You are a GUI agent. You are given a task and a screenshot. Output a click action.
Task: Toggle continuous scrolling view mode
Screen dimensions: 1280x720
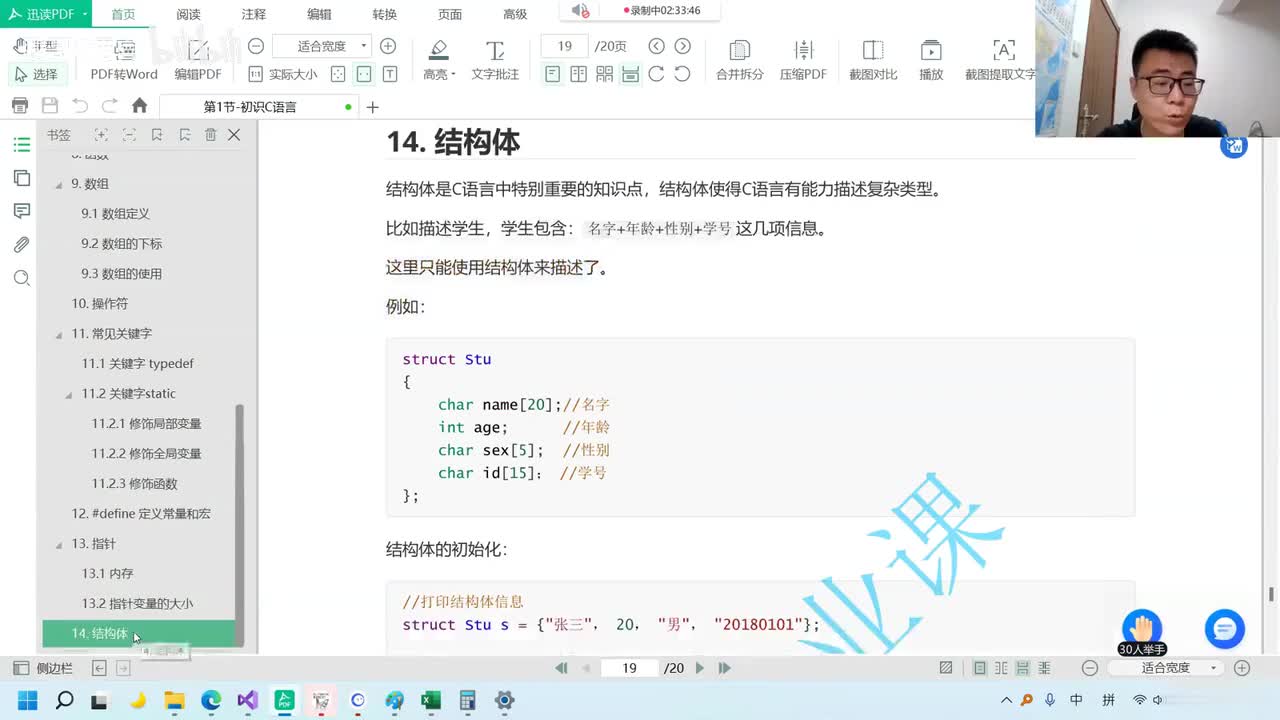pyautogui.click(x=630, y=74)
